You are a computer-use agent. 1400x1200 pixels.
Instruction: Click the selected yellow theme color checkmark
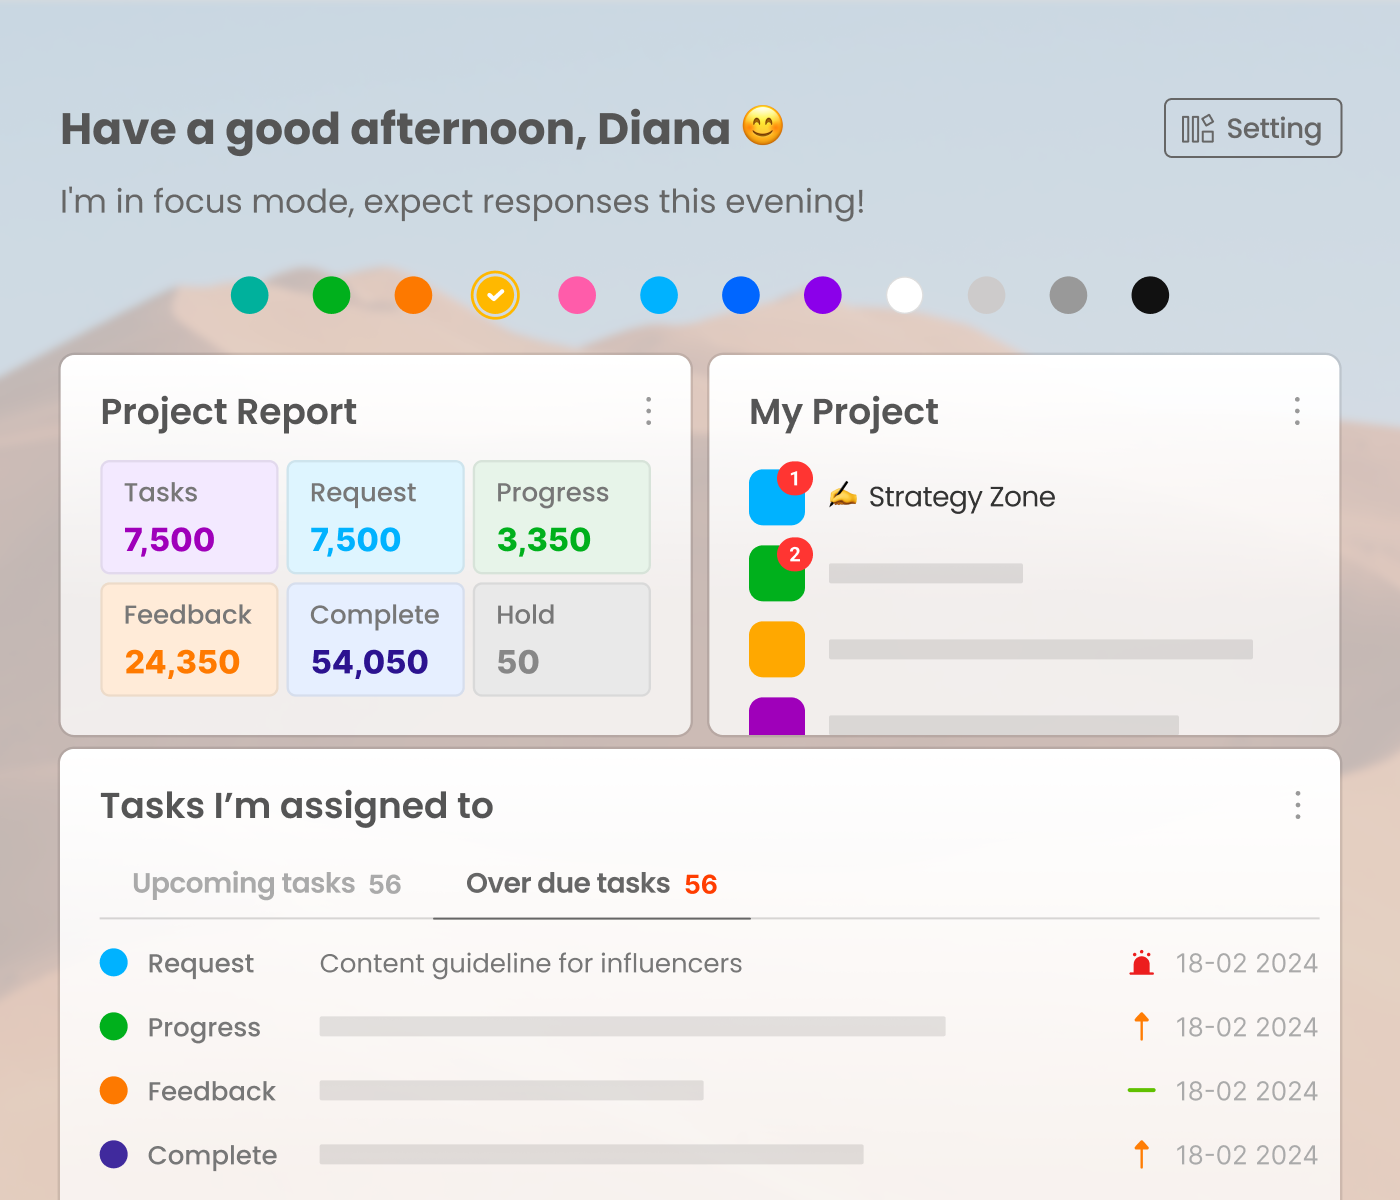tap(495, 295)
